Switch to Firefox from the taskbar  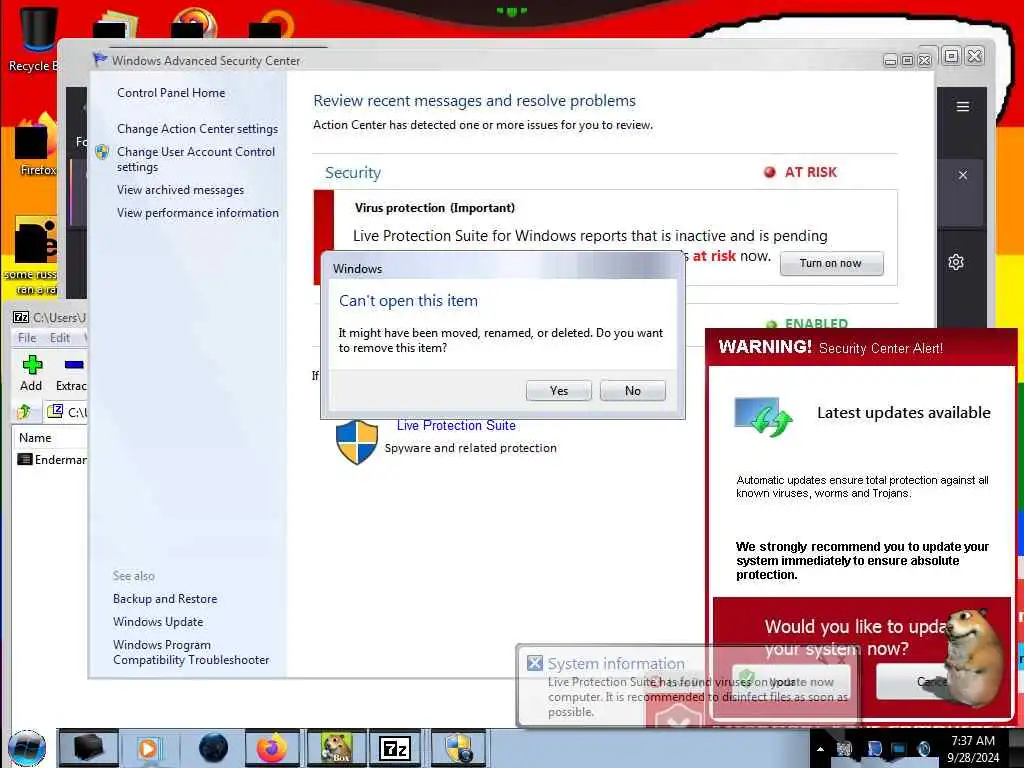[x=272, y=748]
